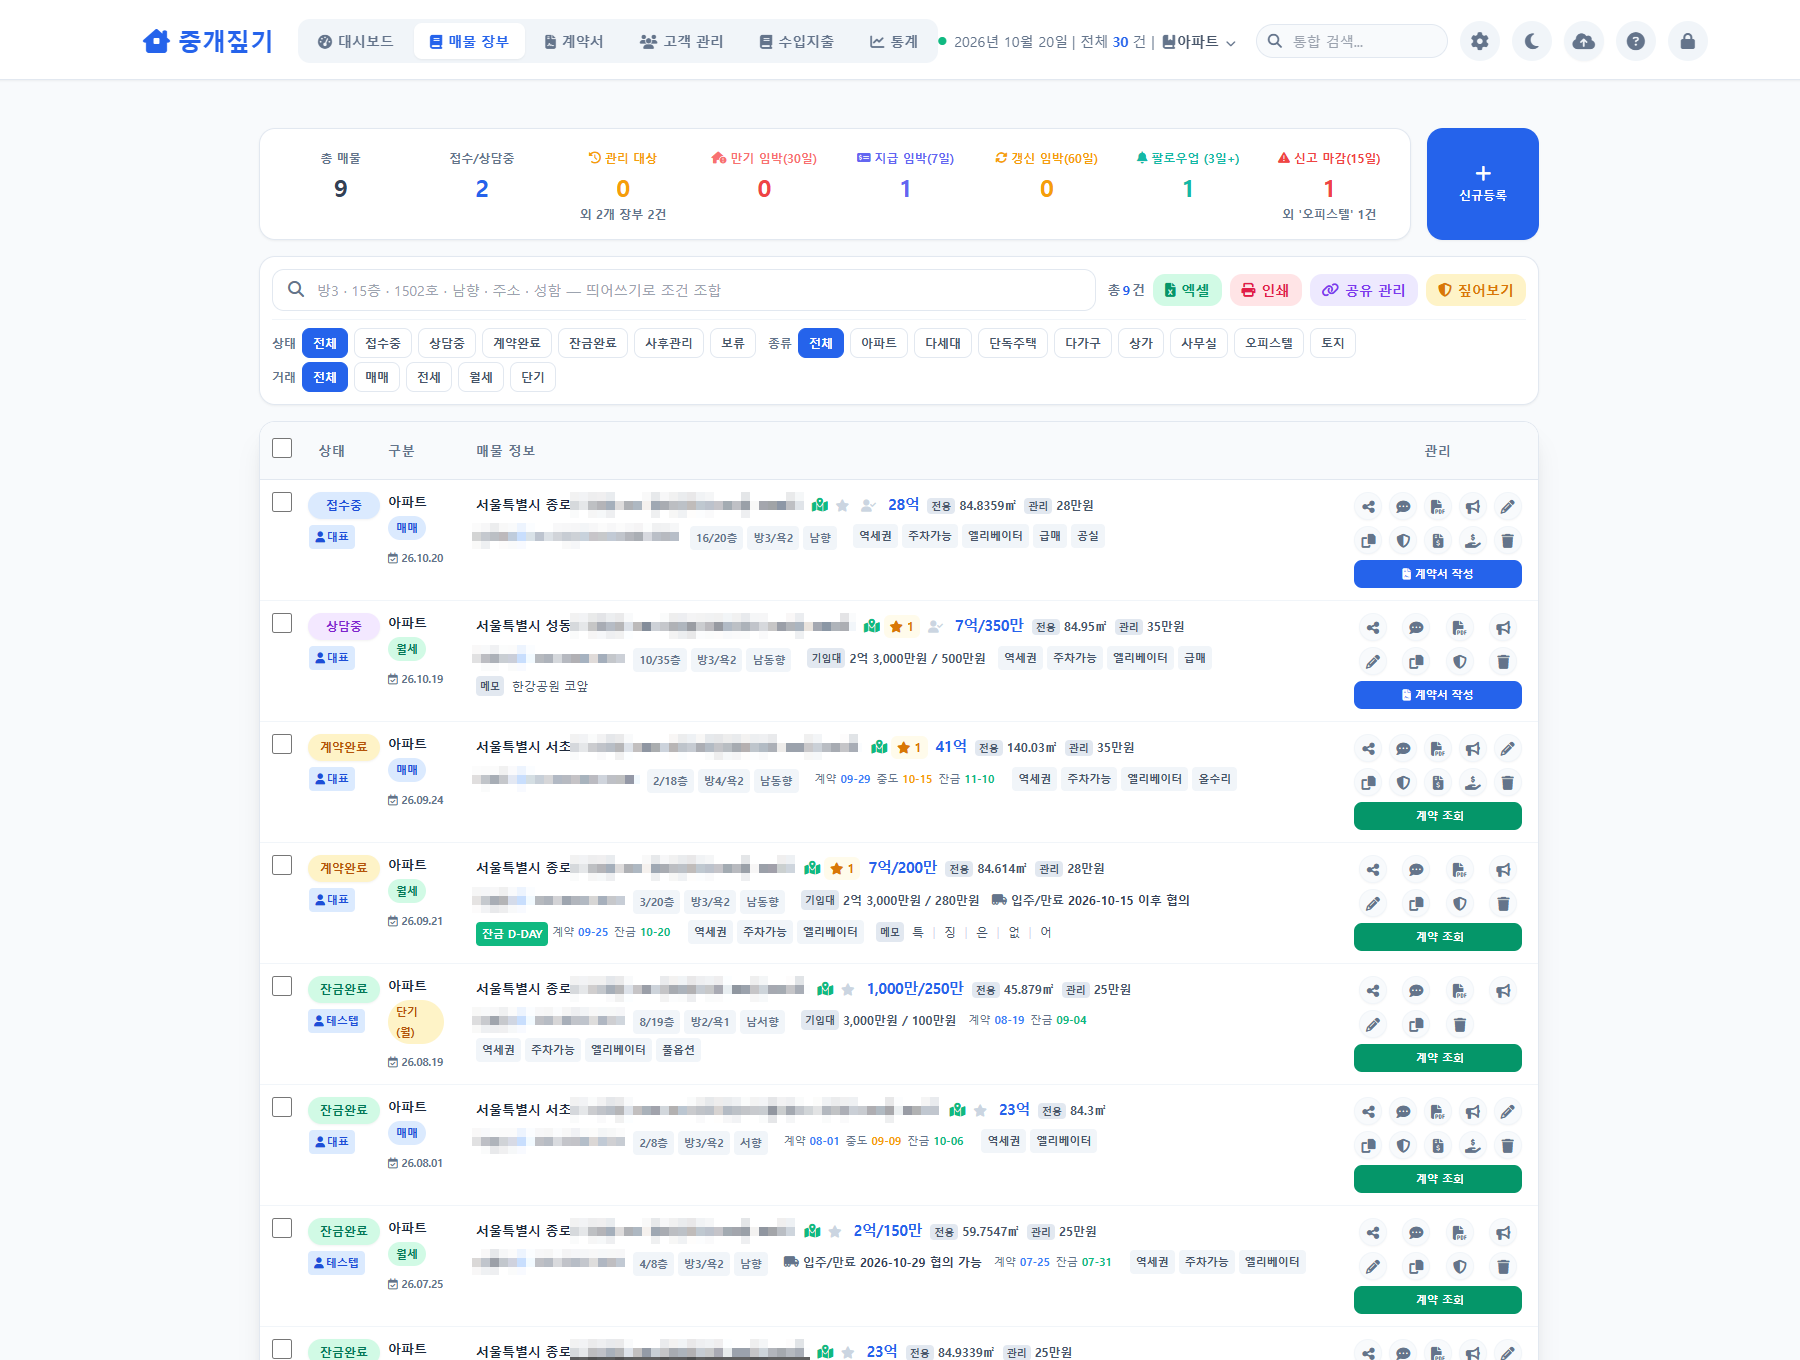Viewport: 1800px width, 1360px height.
Task: Open the chat icon on the 7억/200만 listing
Action: pyautogui.click(x=1416, y=870)
